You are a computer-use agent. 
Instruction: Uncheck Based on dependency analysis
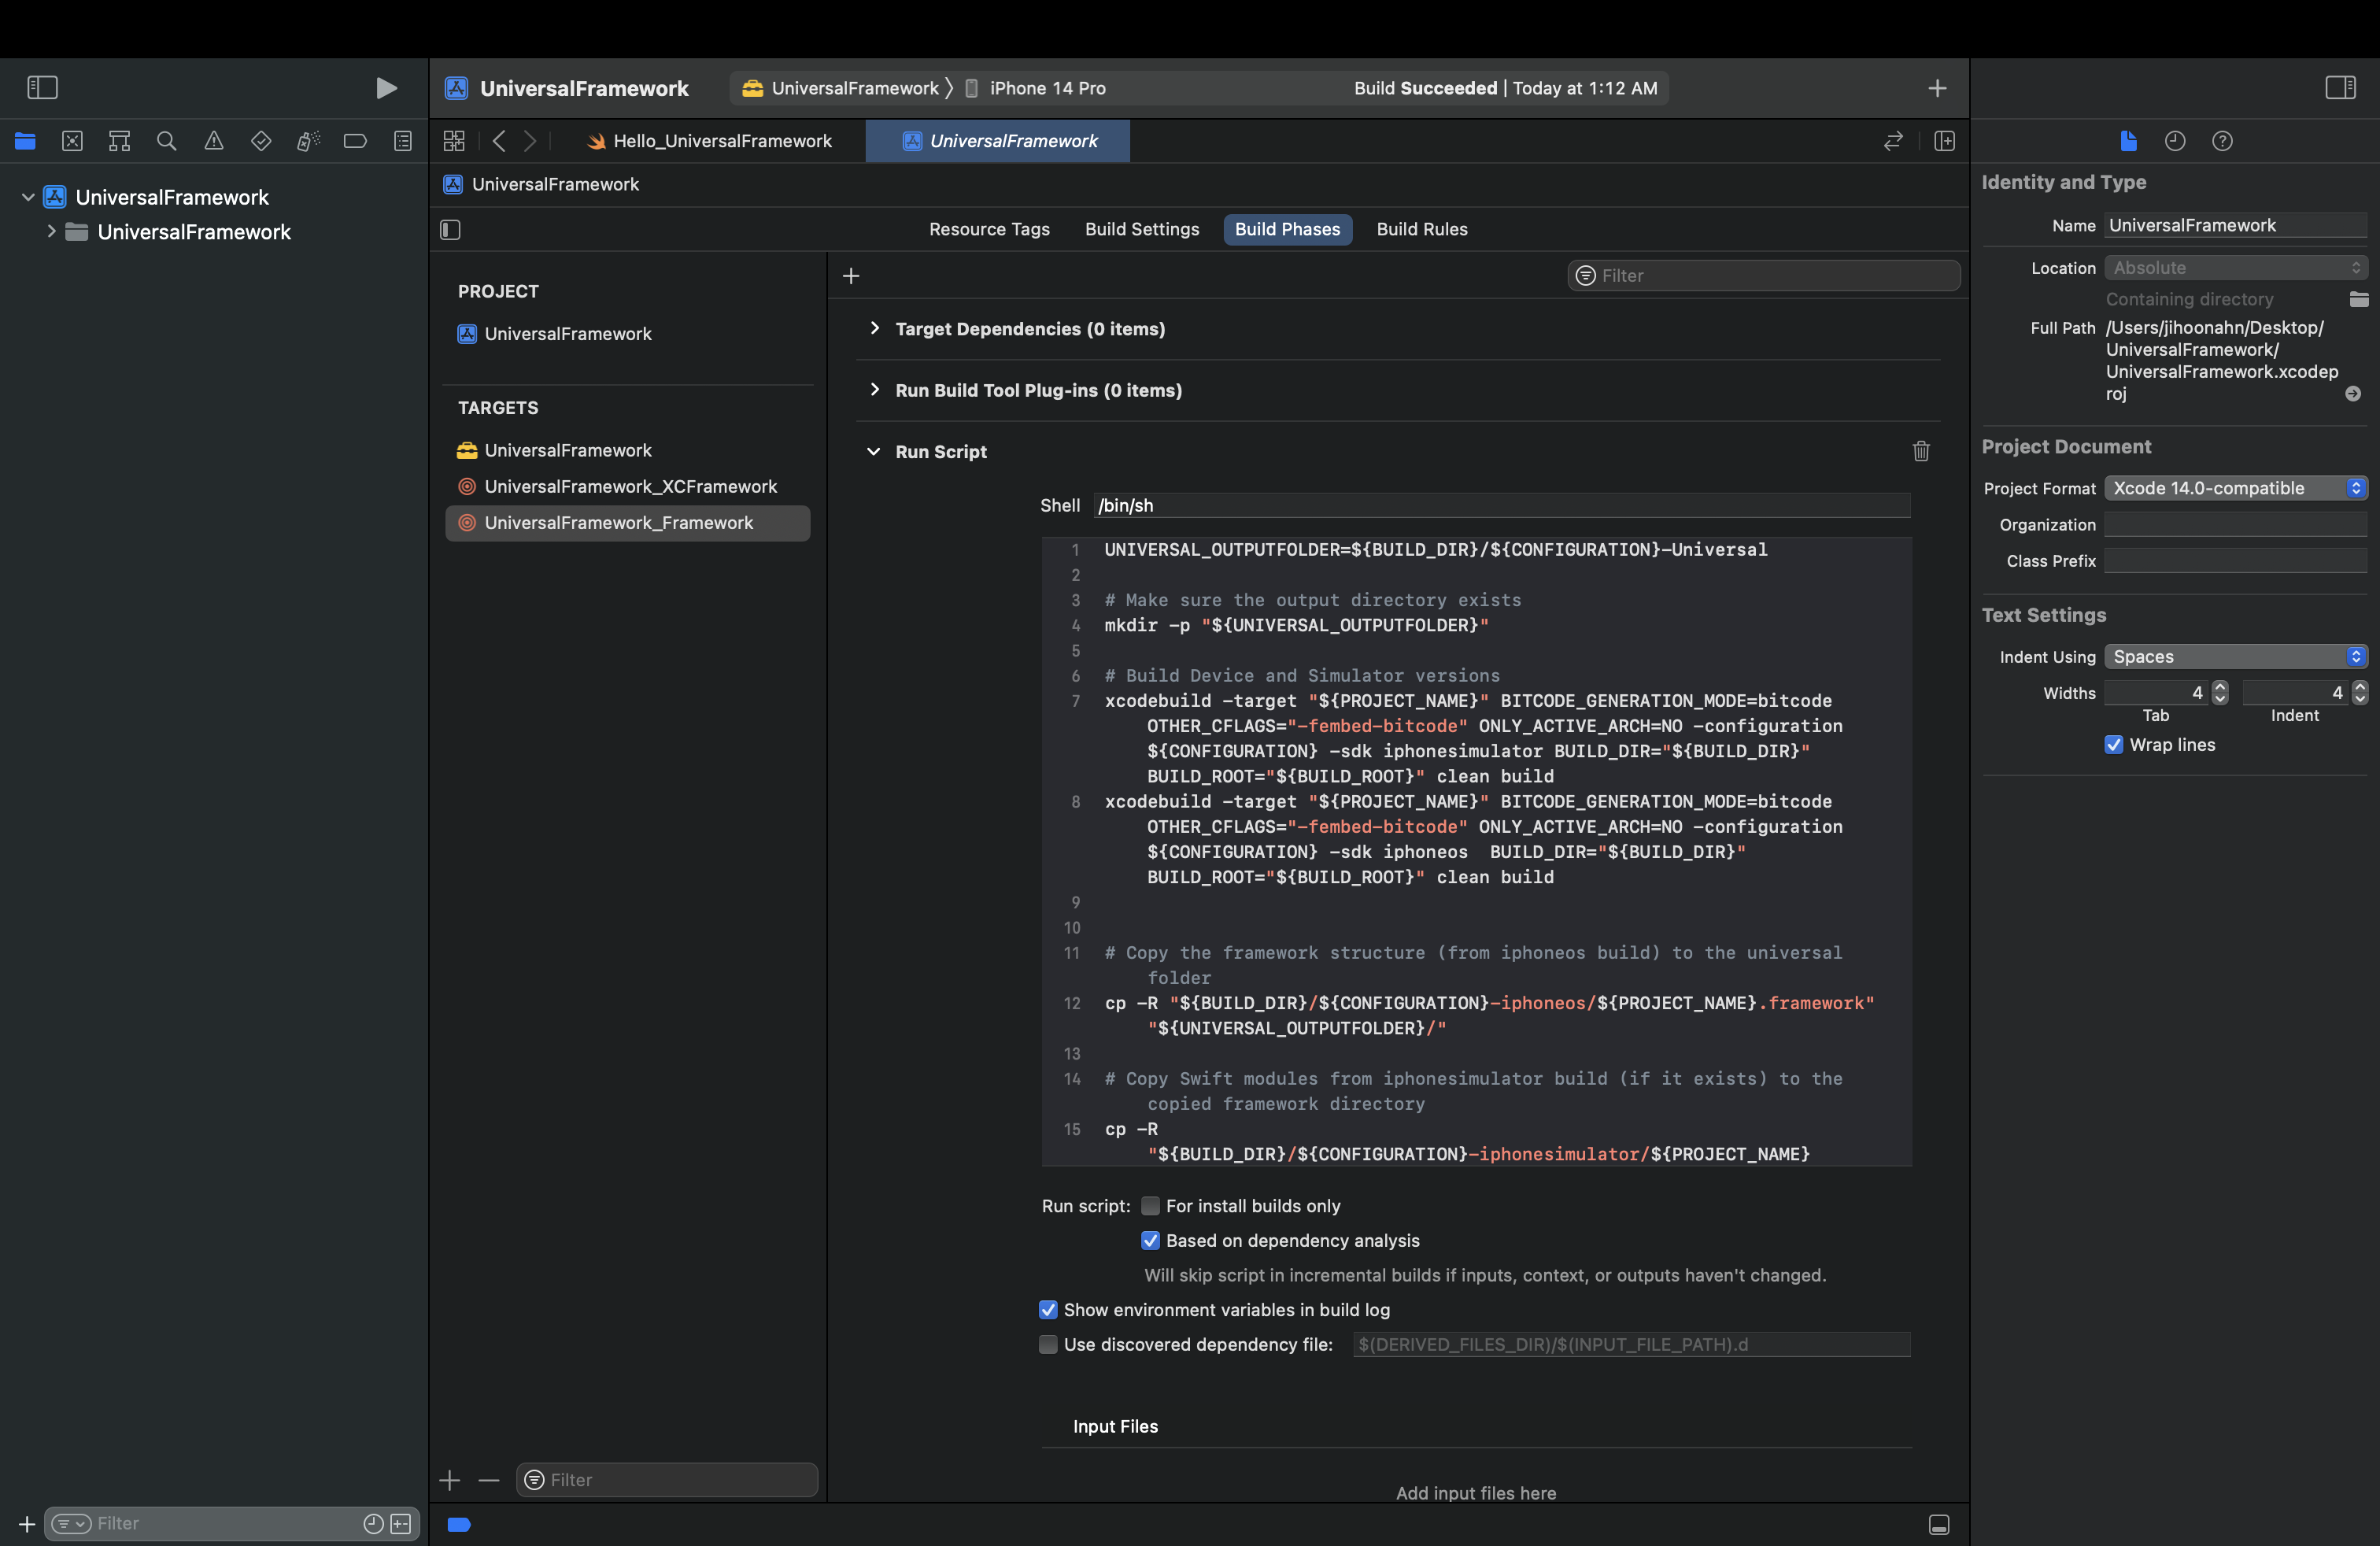[x=1150, y=1241]
